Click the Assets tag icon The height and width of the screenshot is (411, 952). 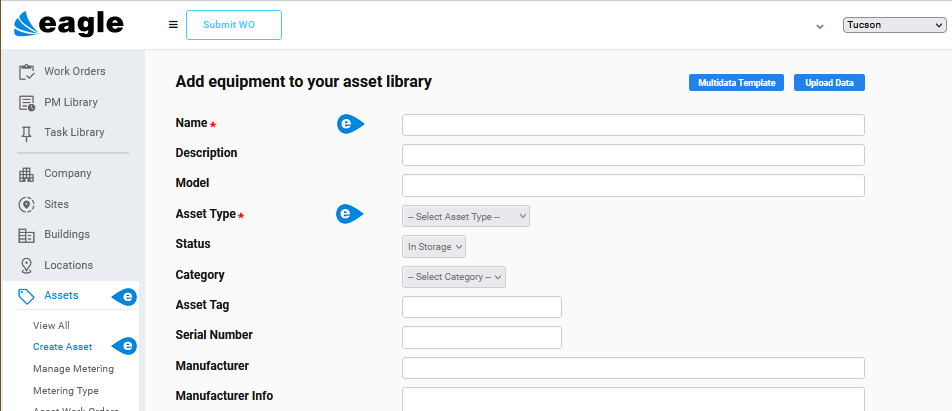[27, 296]
